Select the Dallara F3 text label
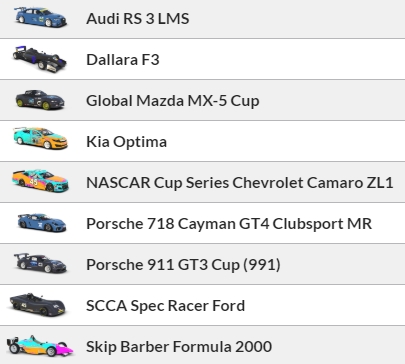This screenshot has width=405, height=364. (123, 60)
